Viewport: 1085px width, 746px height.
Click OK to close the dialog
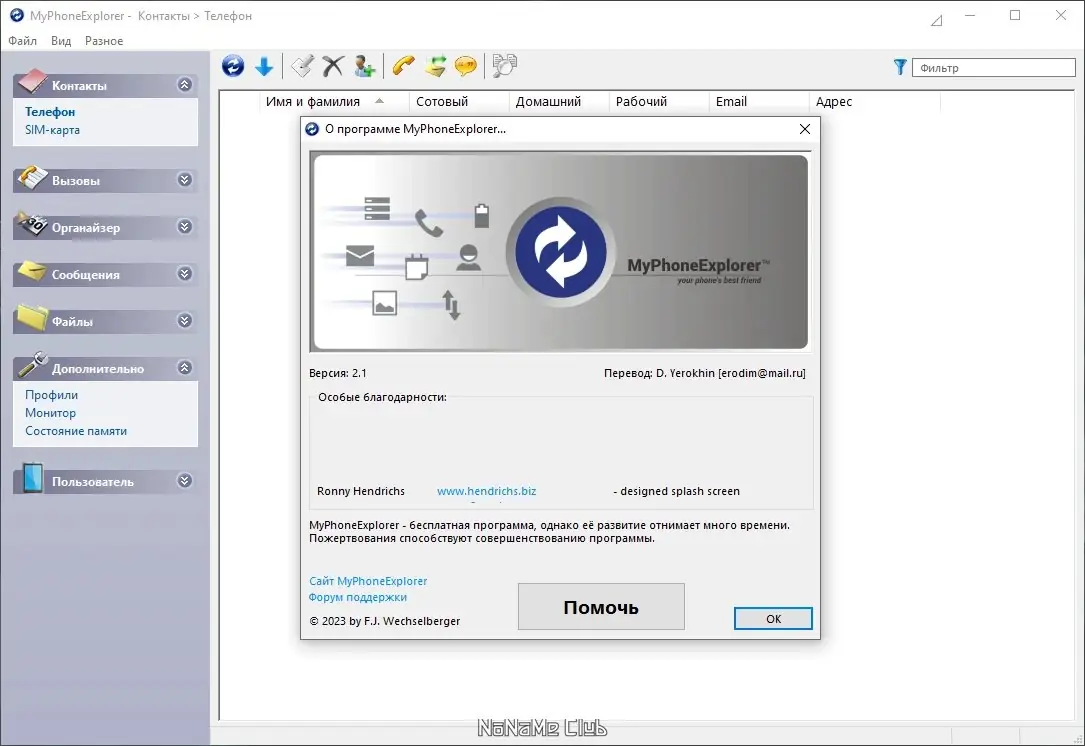773,619
